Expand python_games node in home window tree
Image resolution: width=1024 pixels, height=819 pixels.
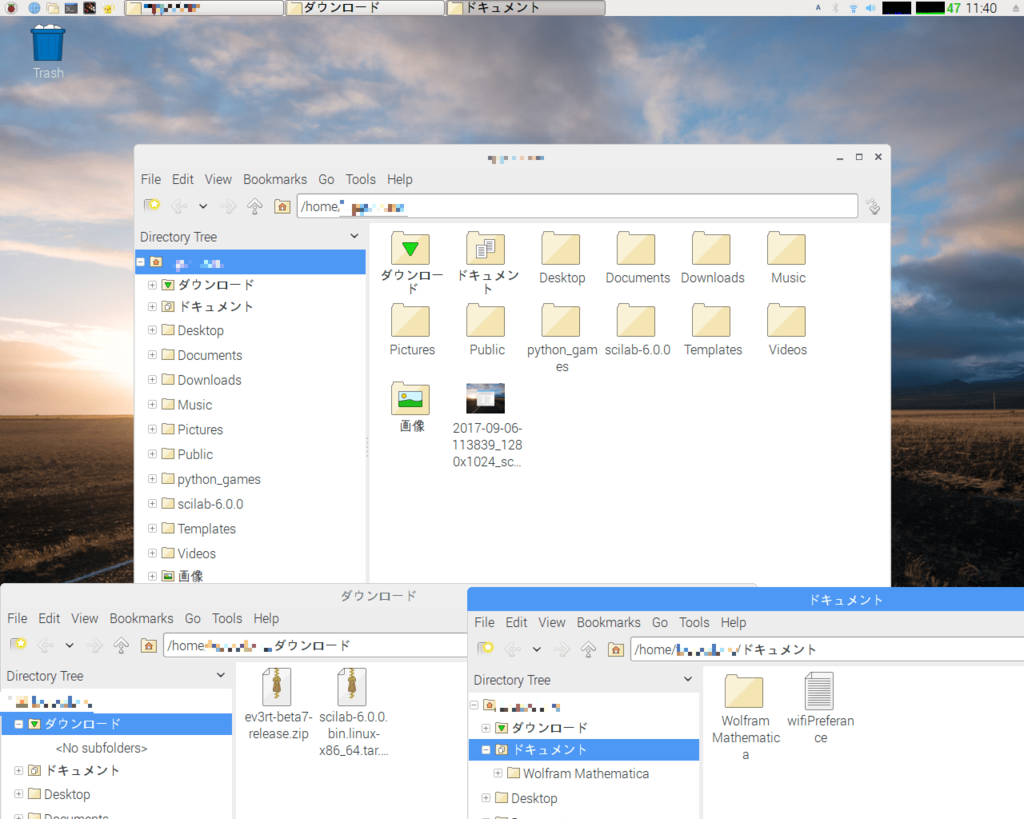pyautogui.click(x=152, y=479)
